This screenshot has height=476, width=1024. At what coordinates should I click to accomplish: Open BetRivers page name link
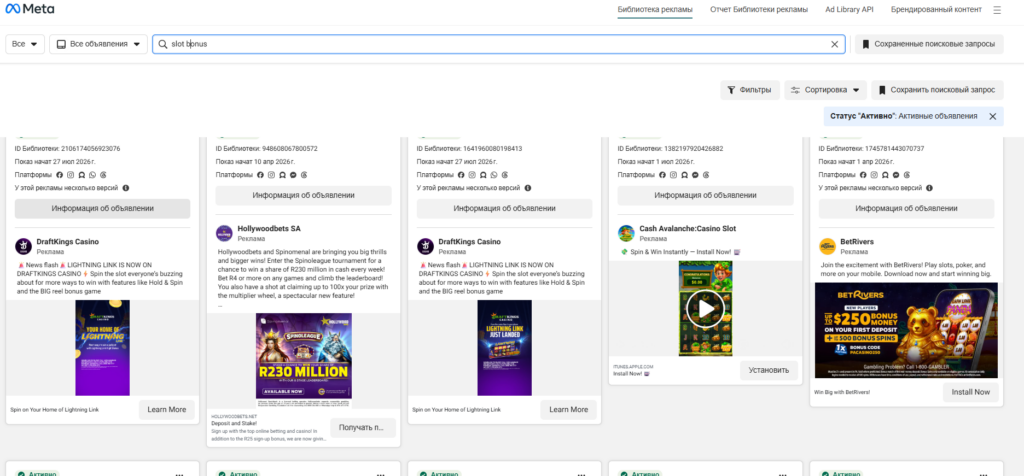tap(857, 242)
